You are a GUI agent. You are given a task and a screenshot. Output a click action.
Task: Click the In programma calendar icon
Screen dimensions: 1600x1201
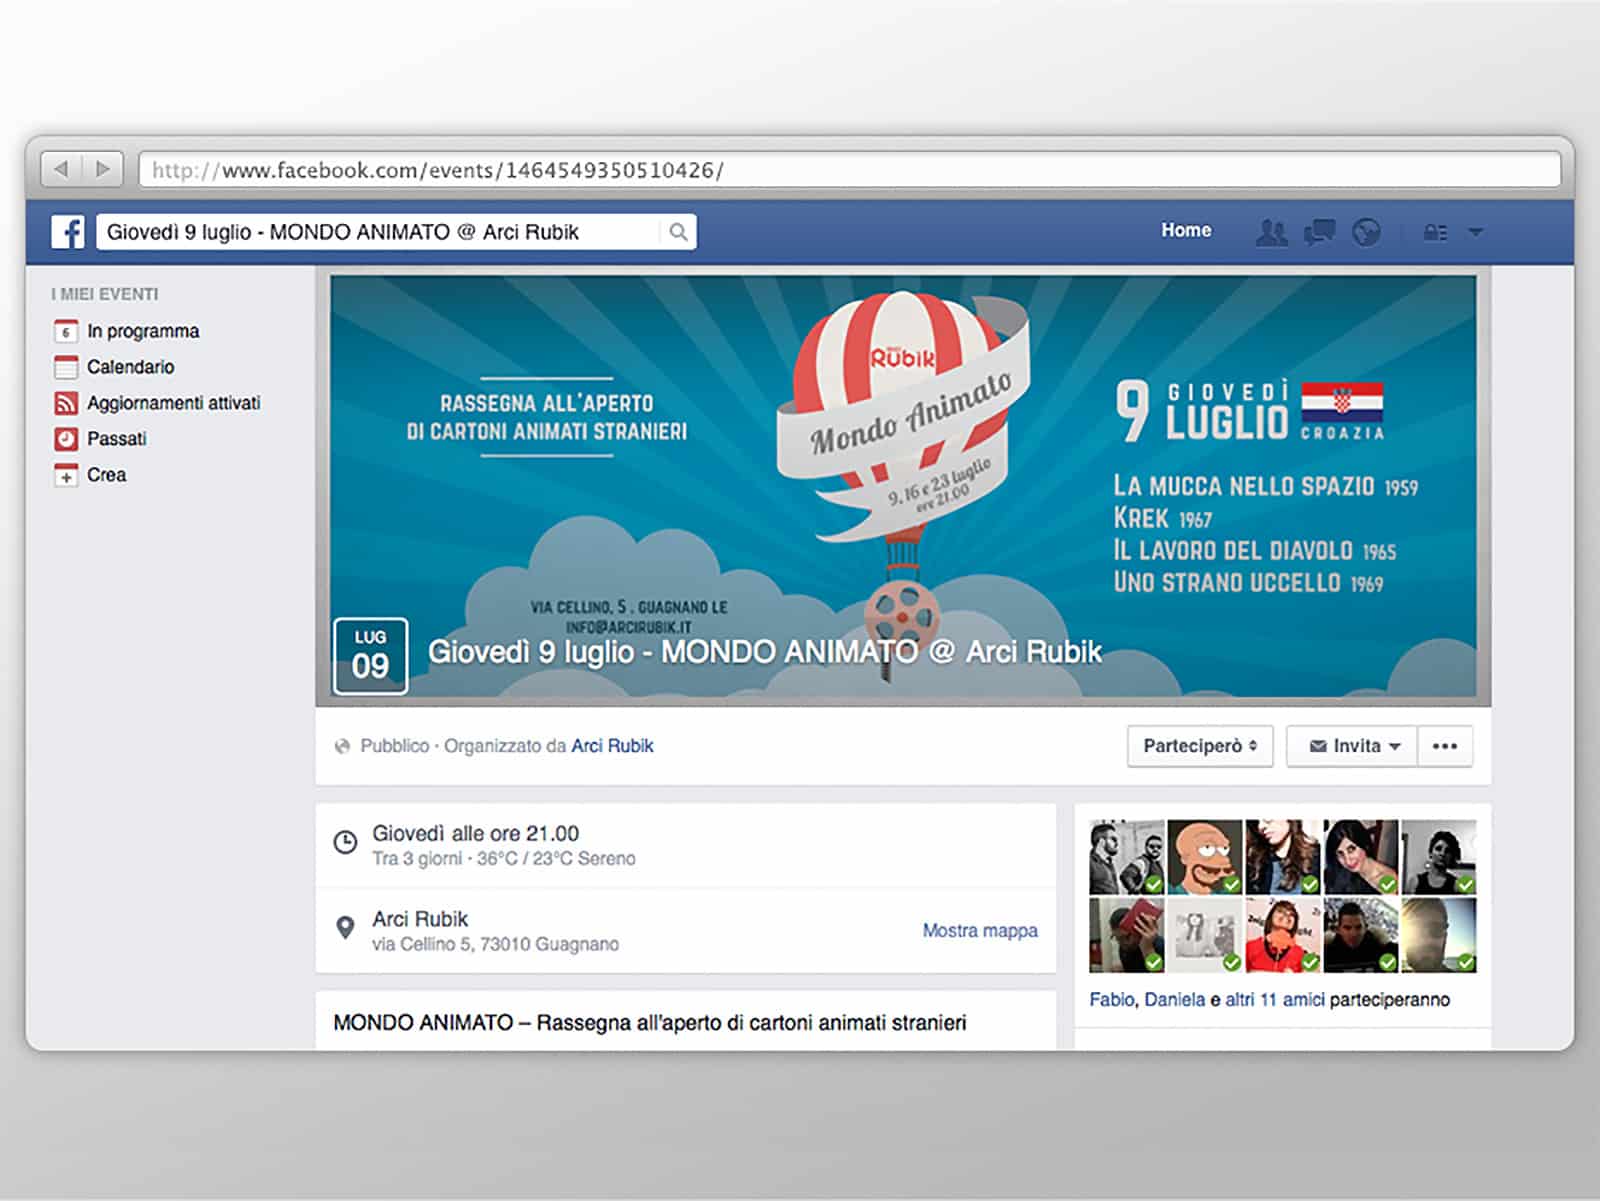tap(66, 331)
